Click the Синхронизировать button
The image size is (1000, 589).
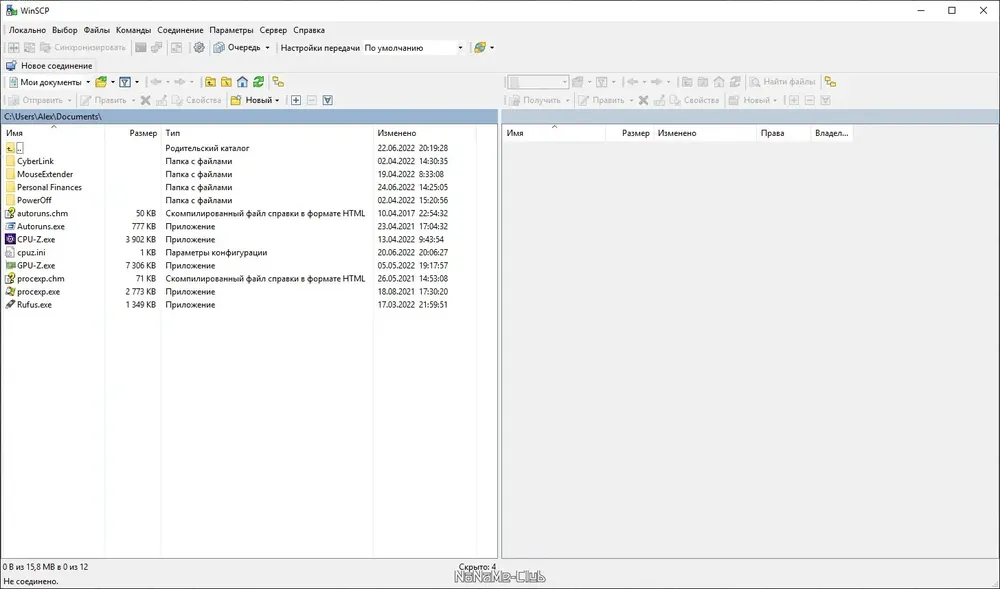click(83, 48)
